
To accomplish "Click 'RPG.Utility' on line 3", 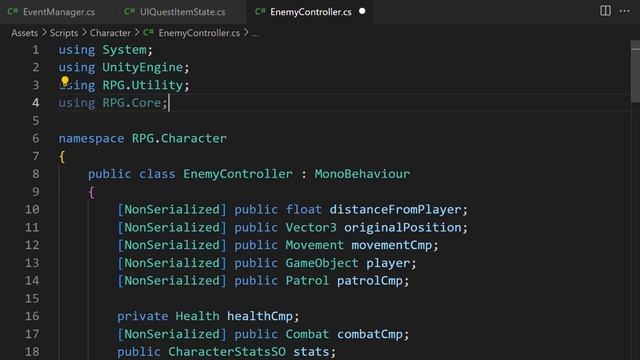I will coord(142,85).
